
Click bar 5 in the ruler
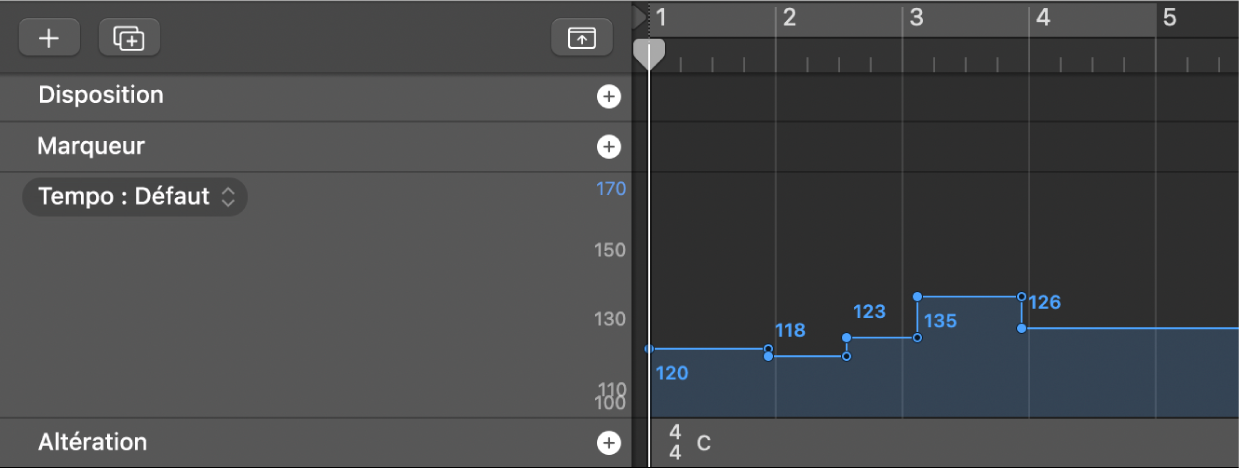tap(1169, 18)
